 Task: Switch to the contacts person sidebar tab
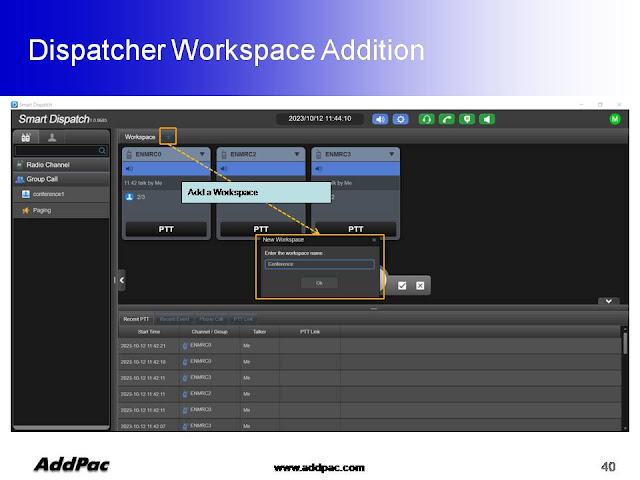pyautogui.click(x=52, y=137)
